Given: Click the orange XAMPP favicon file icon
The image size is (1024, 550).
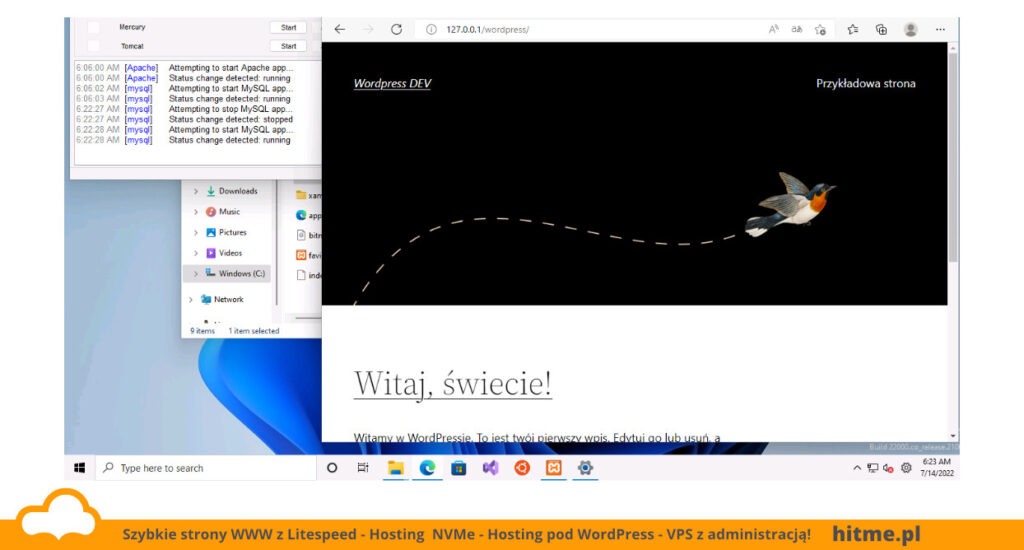Looking at the screenshot, I should click(301, 255).
